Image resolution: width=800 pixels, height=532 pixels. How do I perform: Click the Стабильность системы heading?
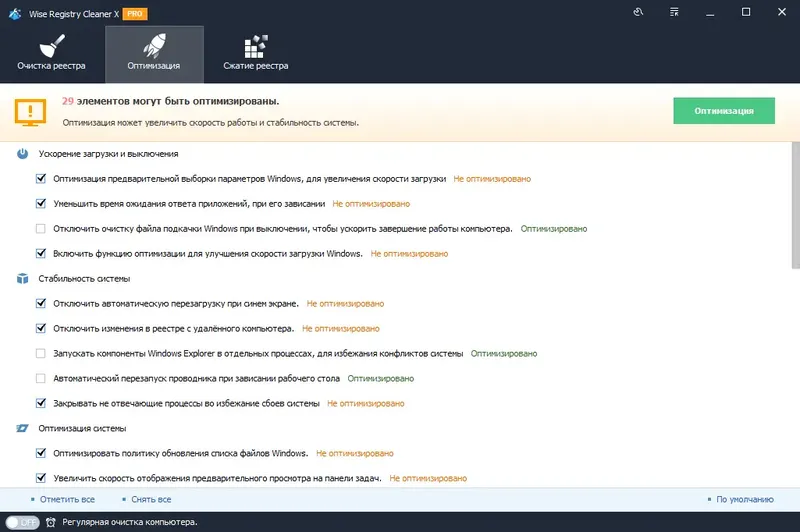pyautogui.click(x=84, y=278)
